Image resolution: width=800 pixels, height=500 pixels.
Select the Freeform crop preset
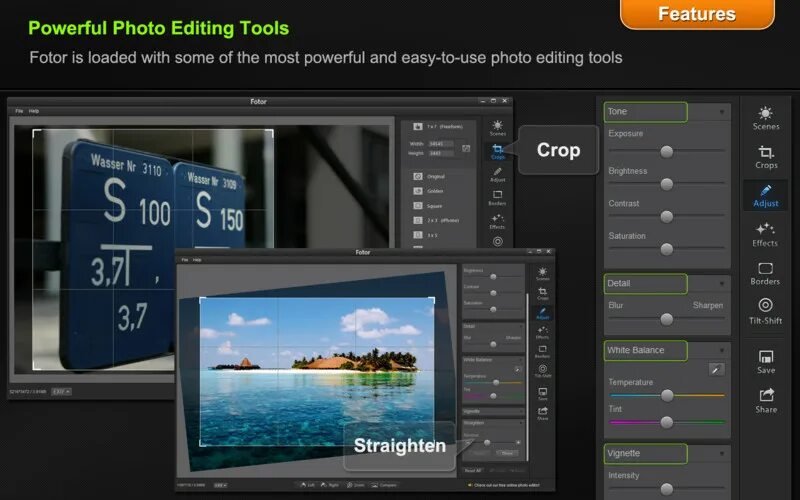[439, 126]
